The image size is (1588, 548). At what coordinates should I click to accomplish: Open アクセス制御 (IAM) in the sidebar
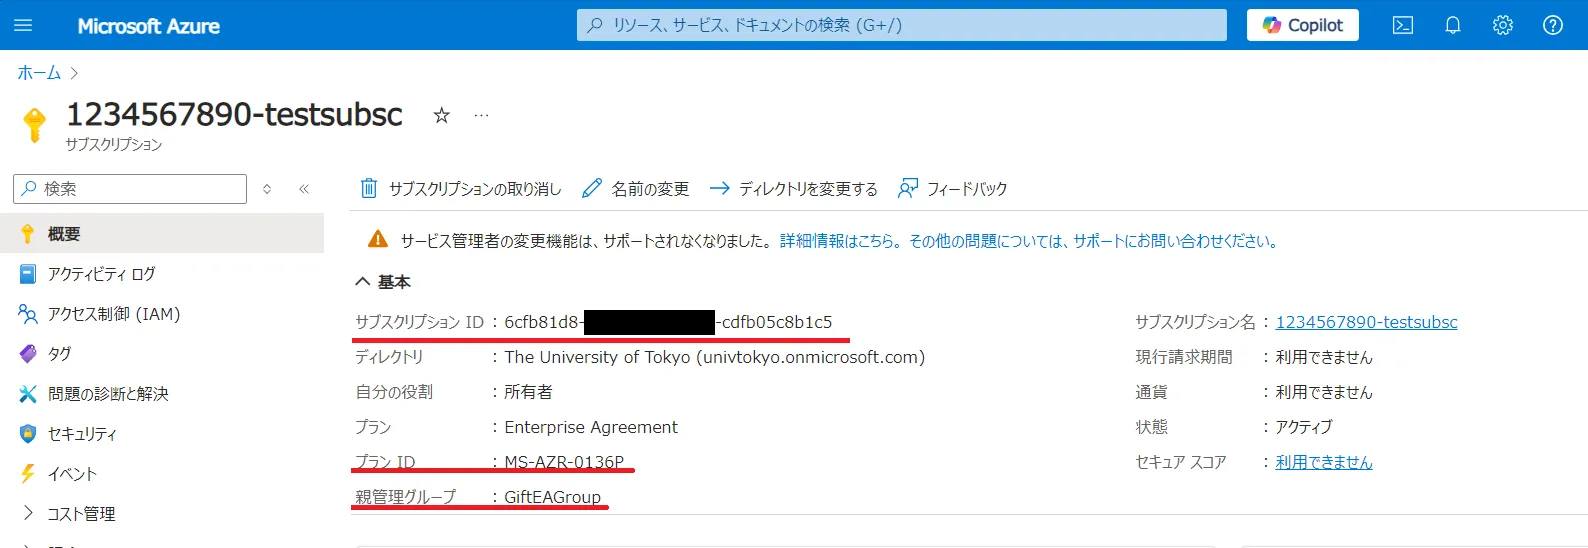click(113, 314)
